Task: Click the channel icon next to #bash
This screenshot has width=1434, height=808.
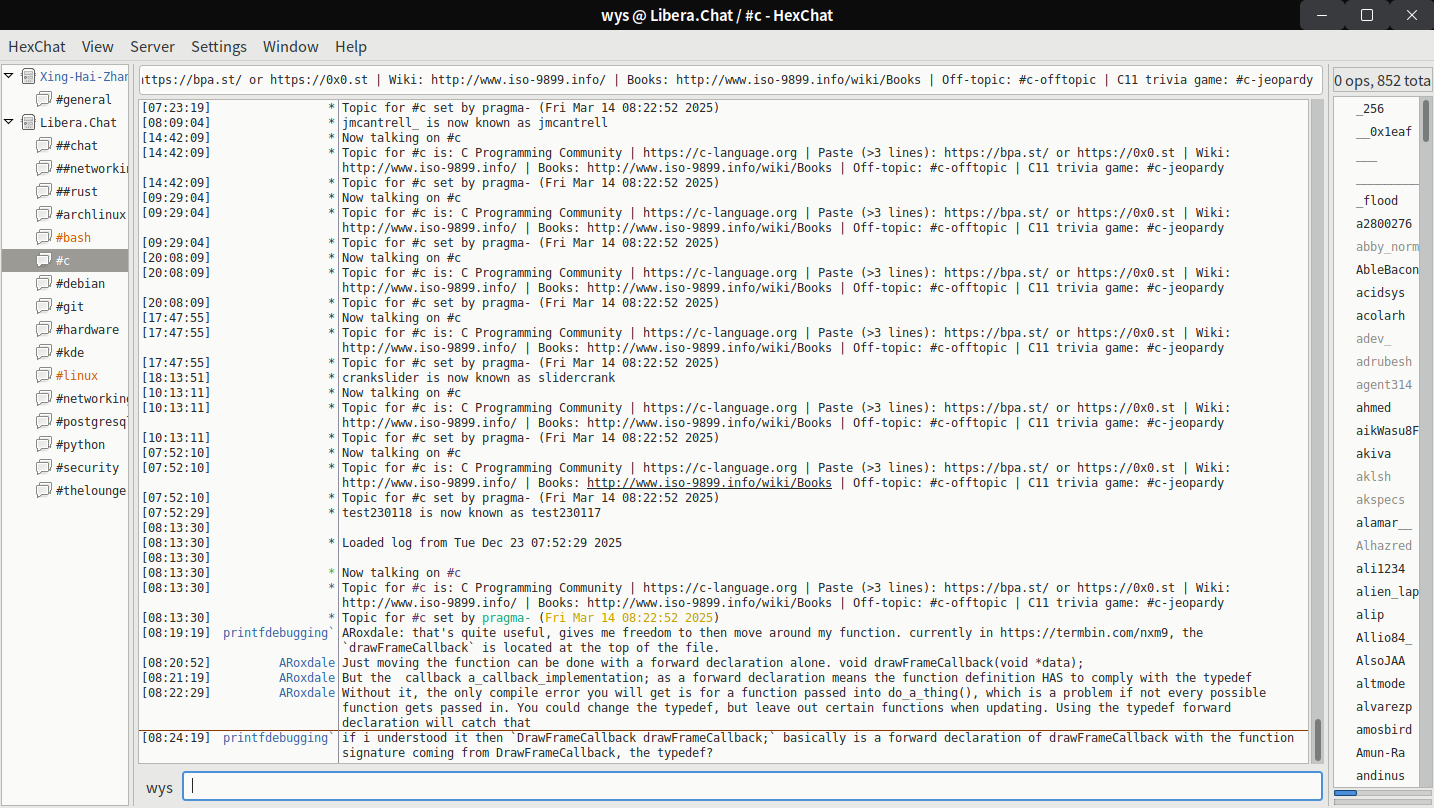Action: pyautogui.click(x=43, y=237)
